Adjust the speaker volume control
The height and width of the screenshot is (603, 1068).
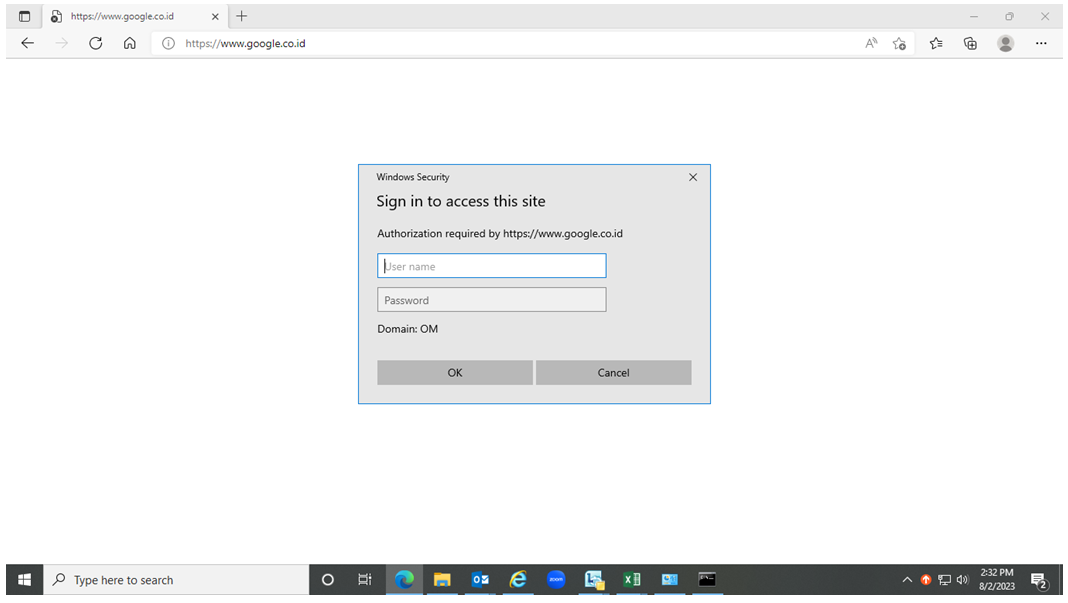(962, 580)
